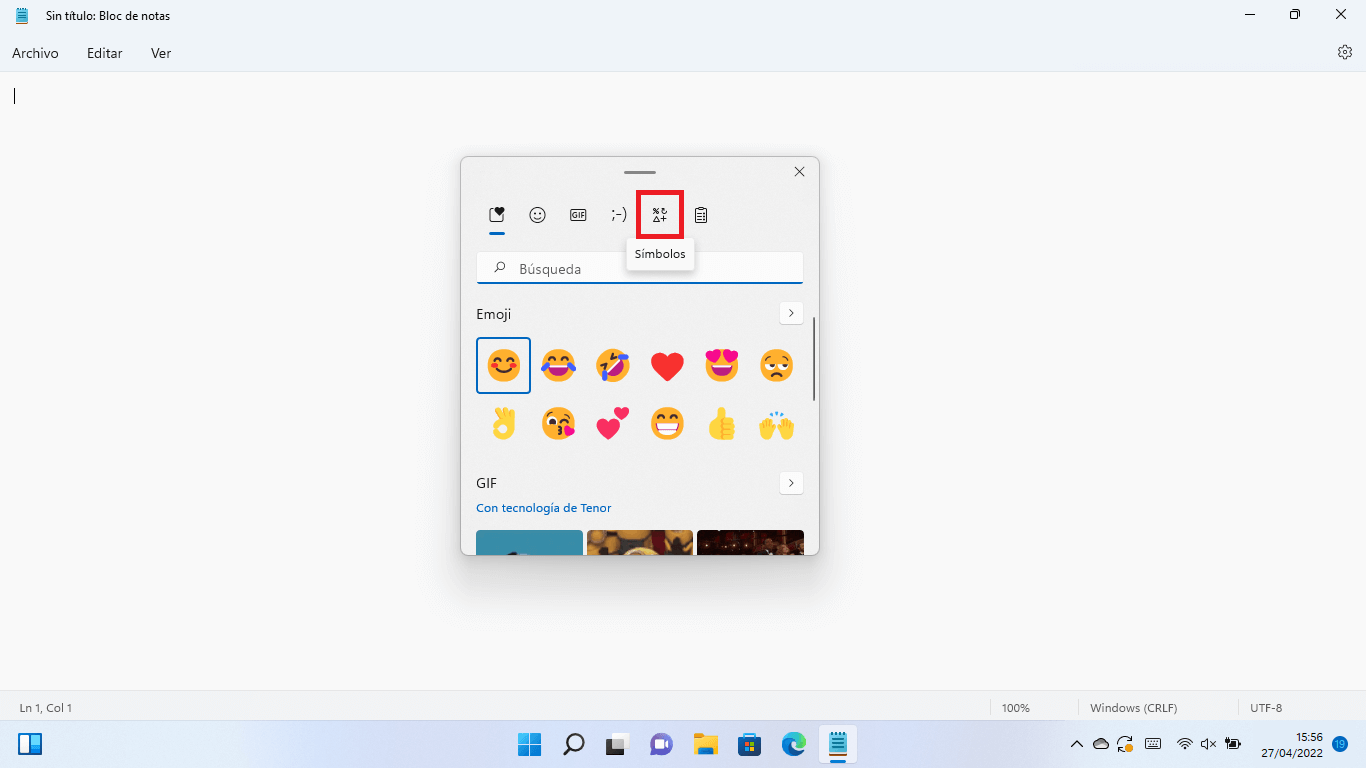Insert the smiling blushing face emoji

tap(504, 366)
